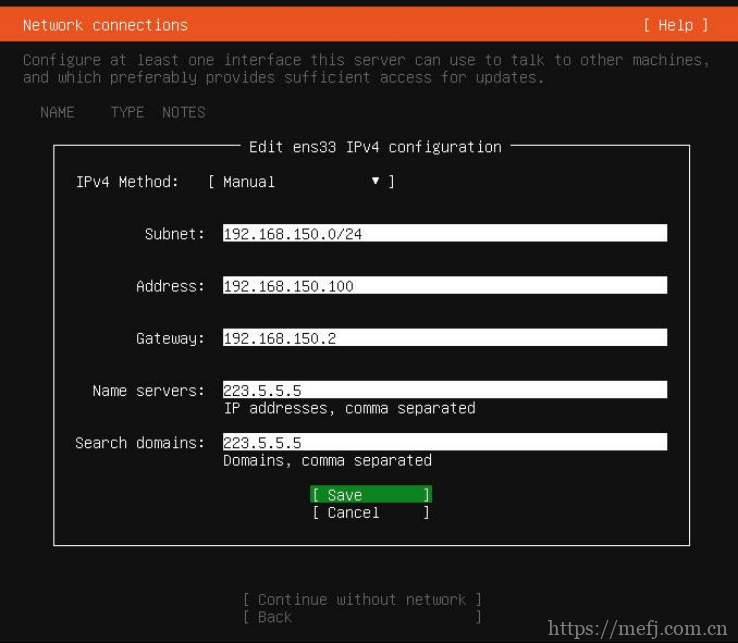
Task: Click the Search domains input field
Action: [444, 442]
